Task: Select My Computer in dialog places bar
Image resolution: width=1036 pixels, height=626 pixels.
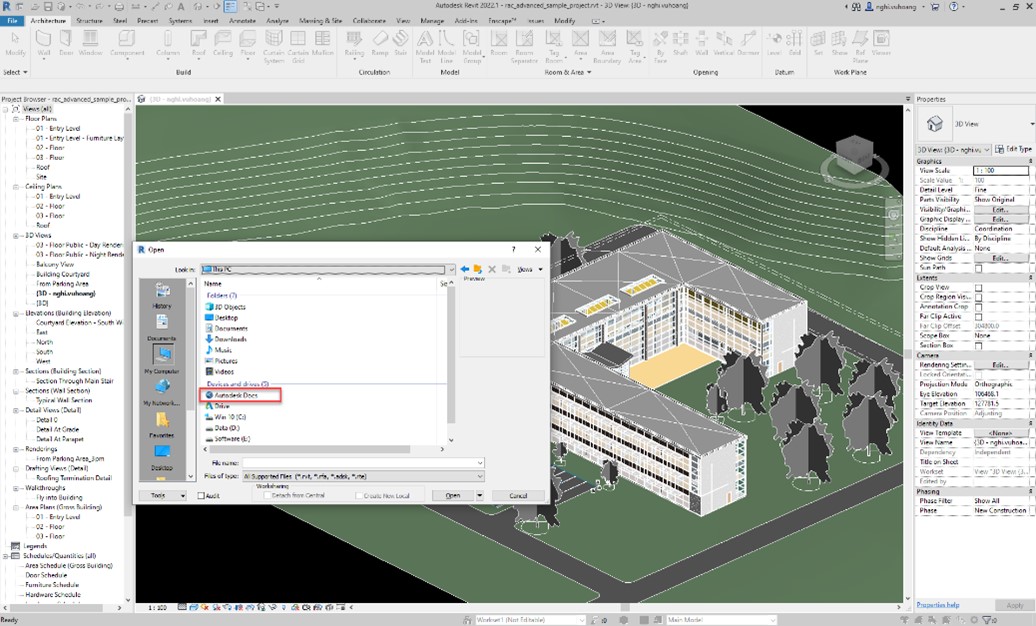Action: coord(162,360)
